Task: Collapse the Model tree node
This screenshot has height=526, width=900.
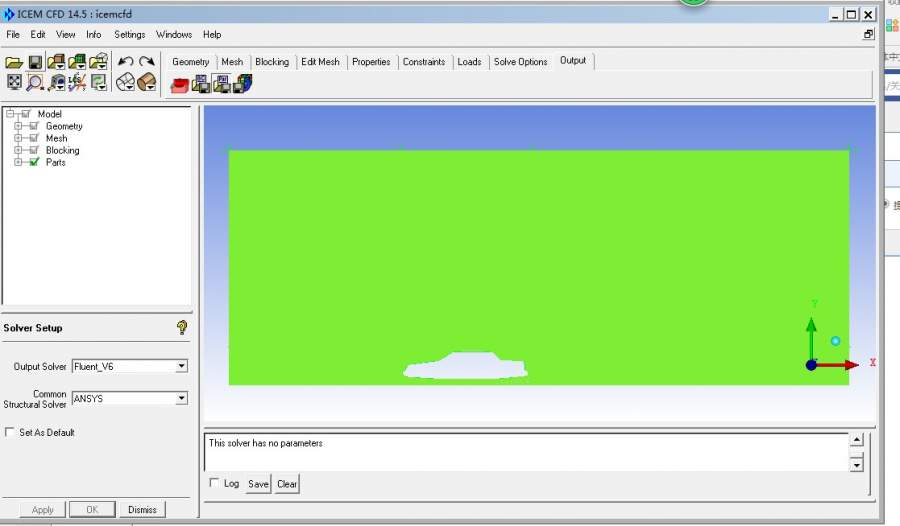Action: click(x=10, y=114)
